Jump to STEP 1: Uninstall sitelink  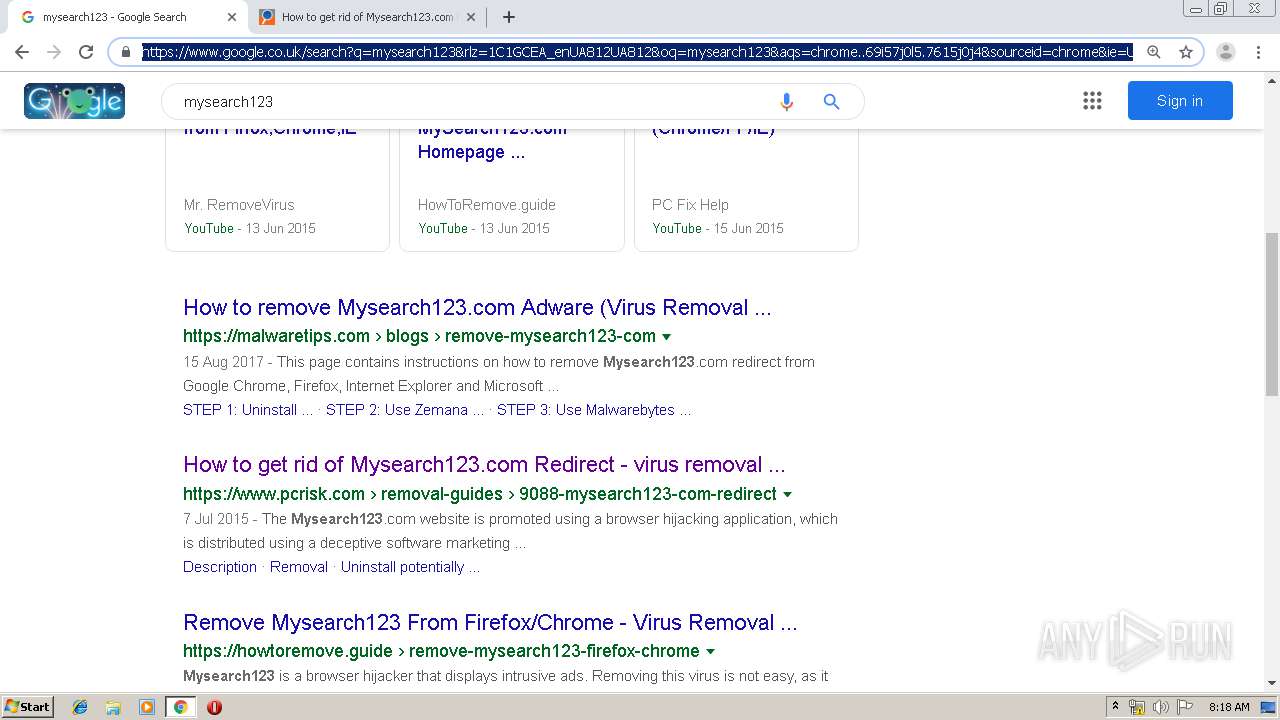click(247, 410)
